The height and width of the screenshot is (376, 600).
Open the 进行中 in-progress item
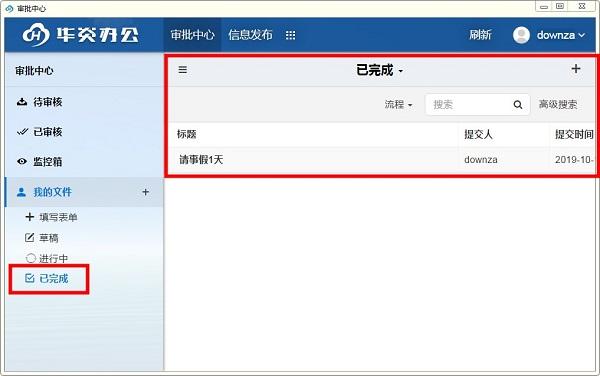[x=54, y=259]
